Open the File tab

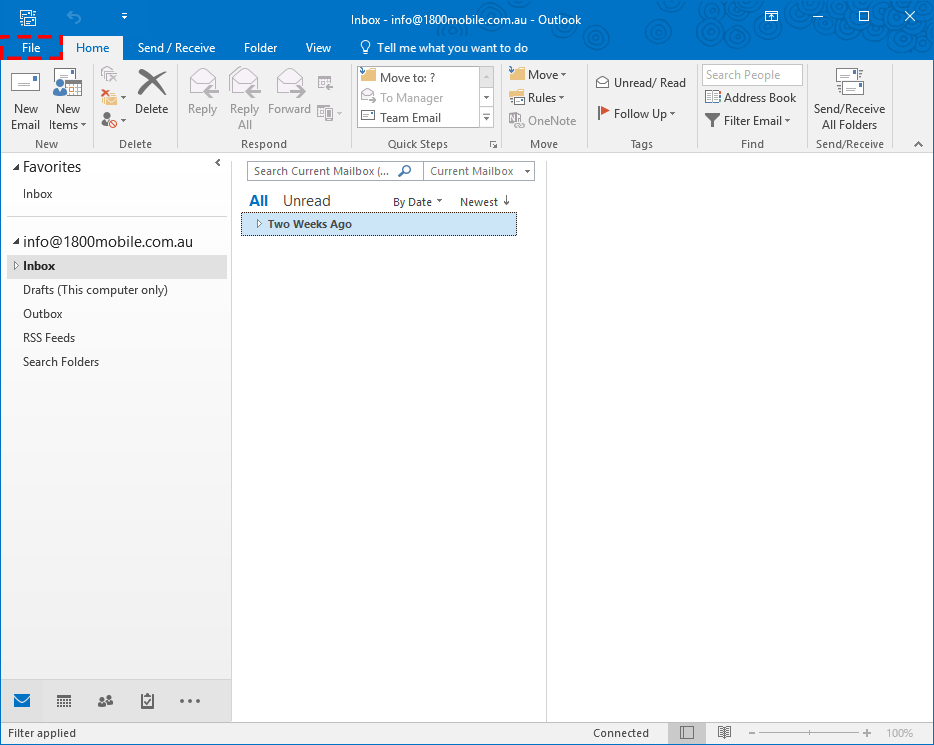pos(31,48)
